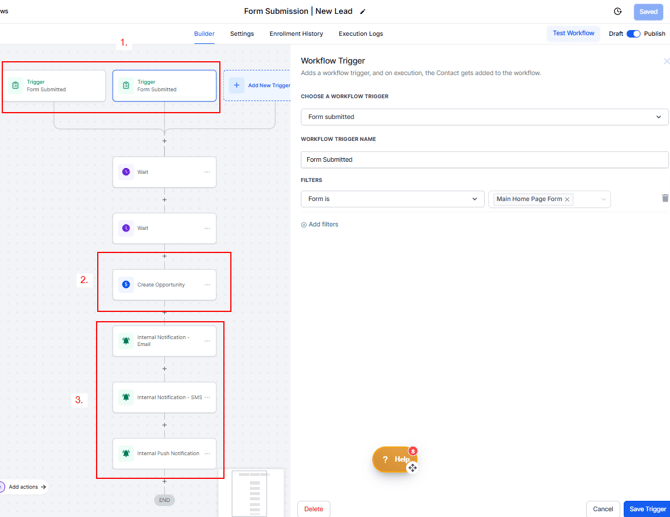This screenshot has height=517, width=670.
Task: Expand the form selection dropdown arrow
Action: [x=603, y=199]
